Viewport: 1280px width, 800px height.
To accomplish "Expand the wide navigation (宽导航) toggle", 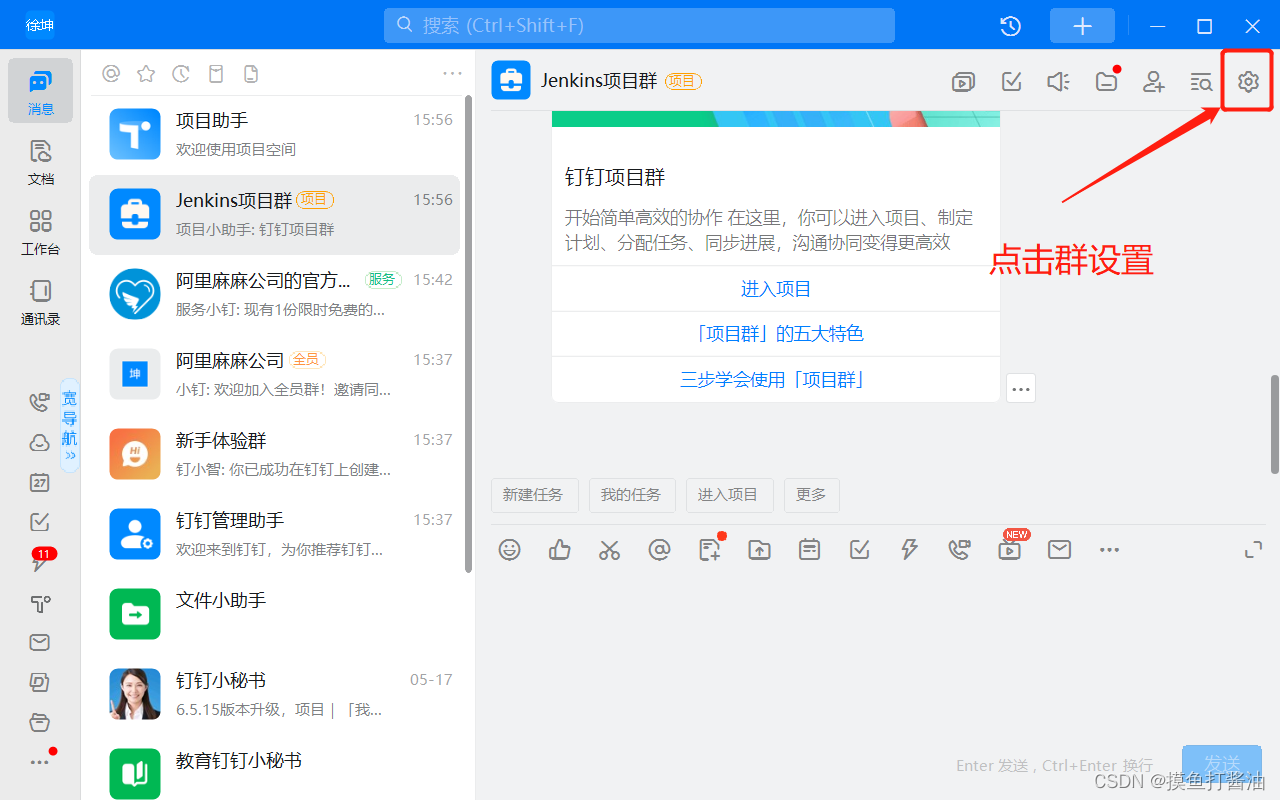I will pos(69,425).
